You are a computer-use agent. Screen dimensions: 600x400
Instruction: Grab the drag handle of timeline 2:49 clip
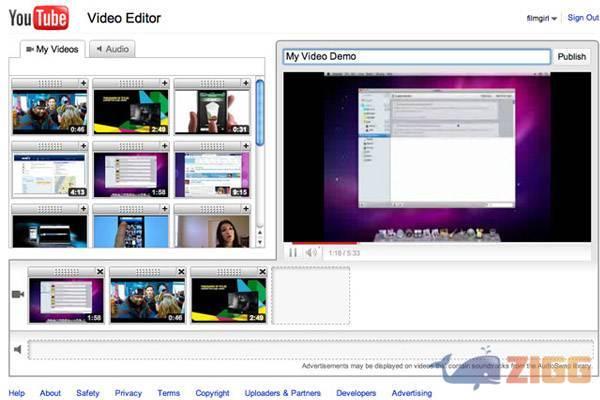coord(229,272)
